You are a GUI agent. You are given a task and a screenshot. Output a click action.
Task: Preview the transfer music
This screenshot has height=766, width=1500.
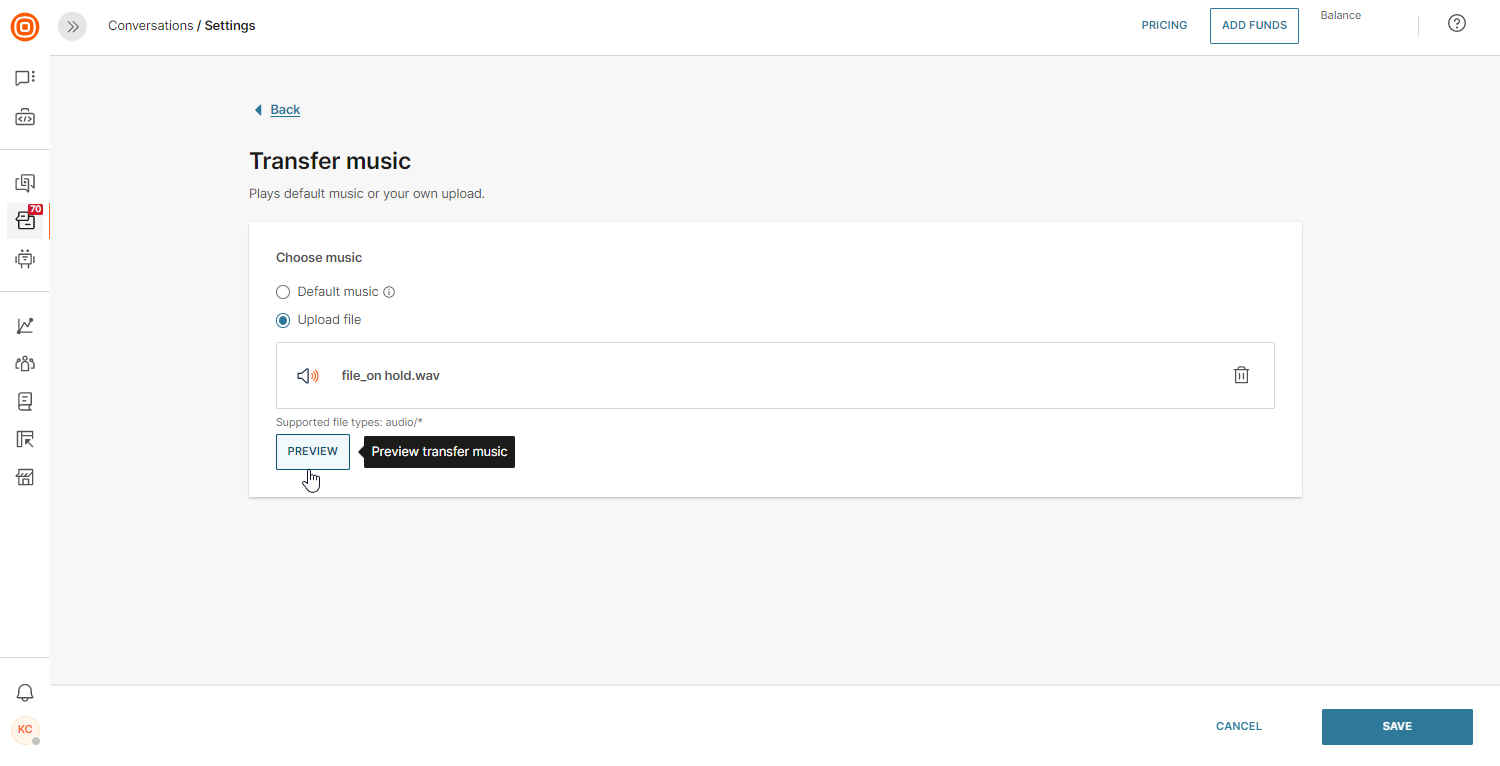tap(313, 452)
